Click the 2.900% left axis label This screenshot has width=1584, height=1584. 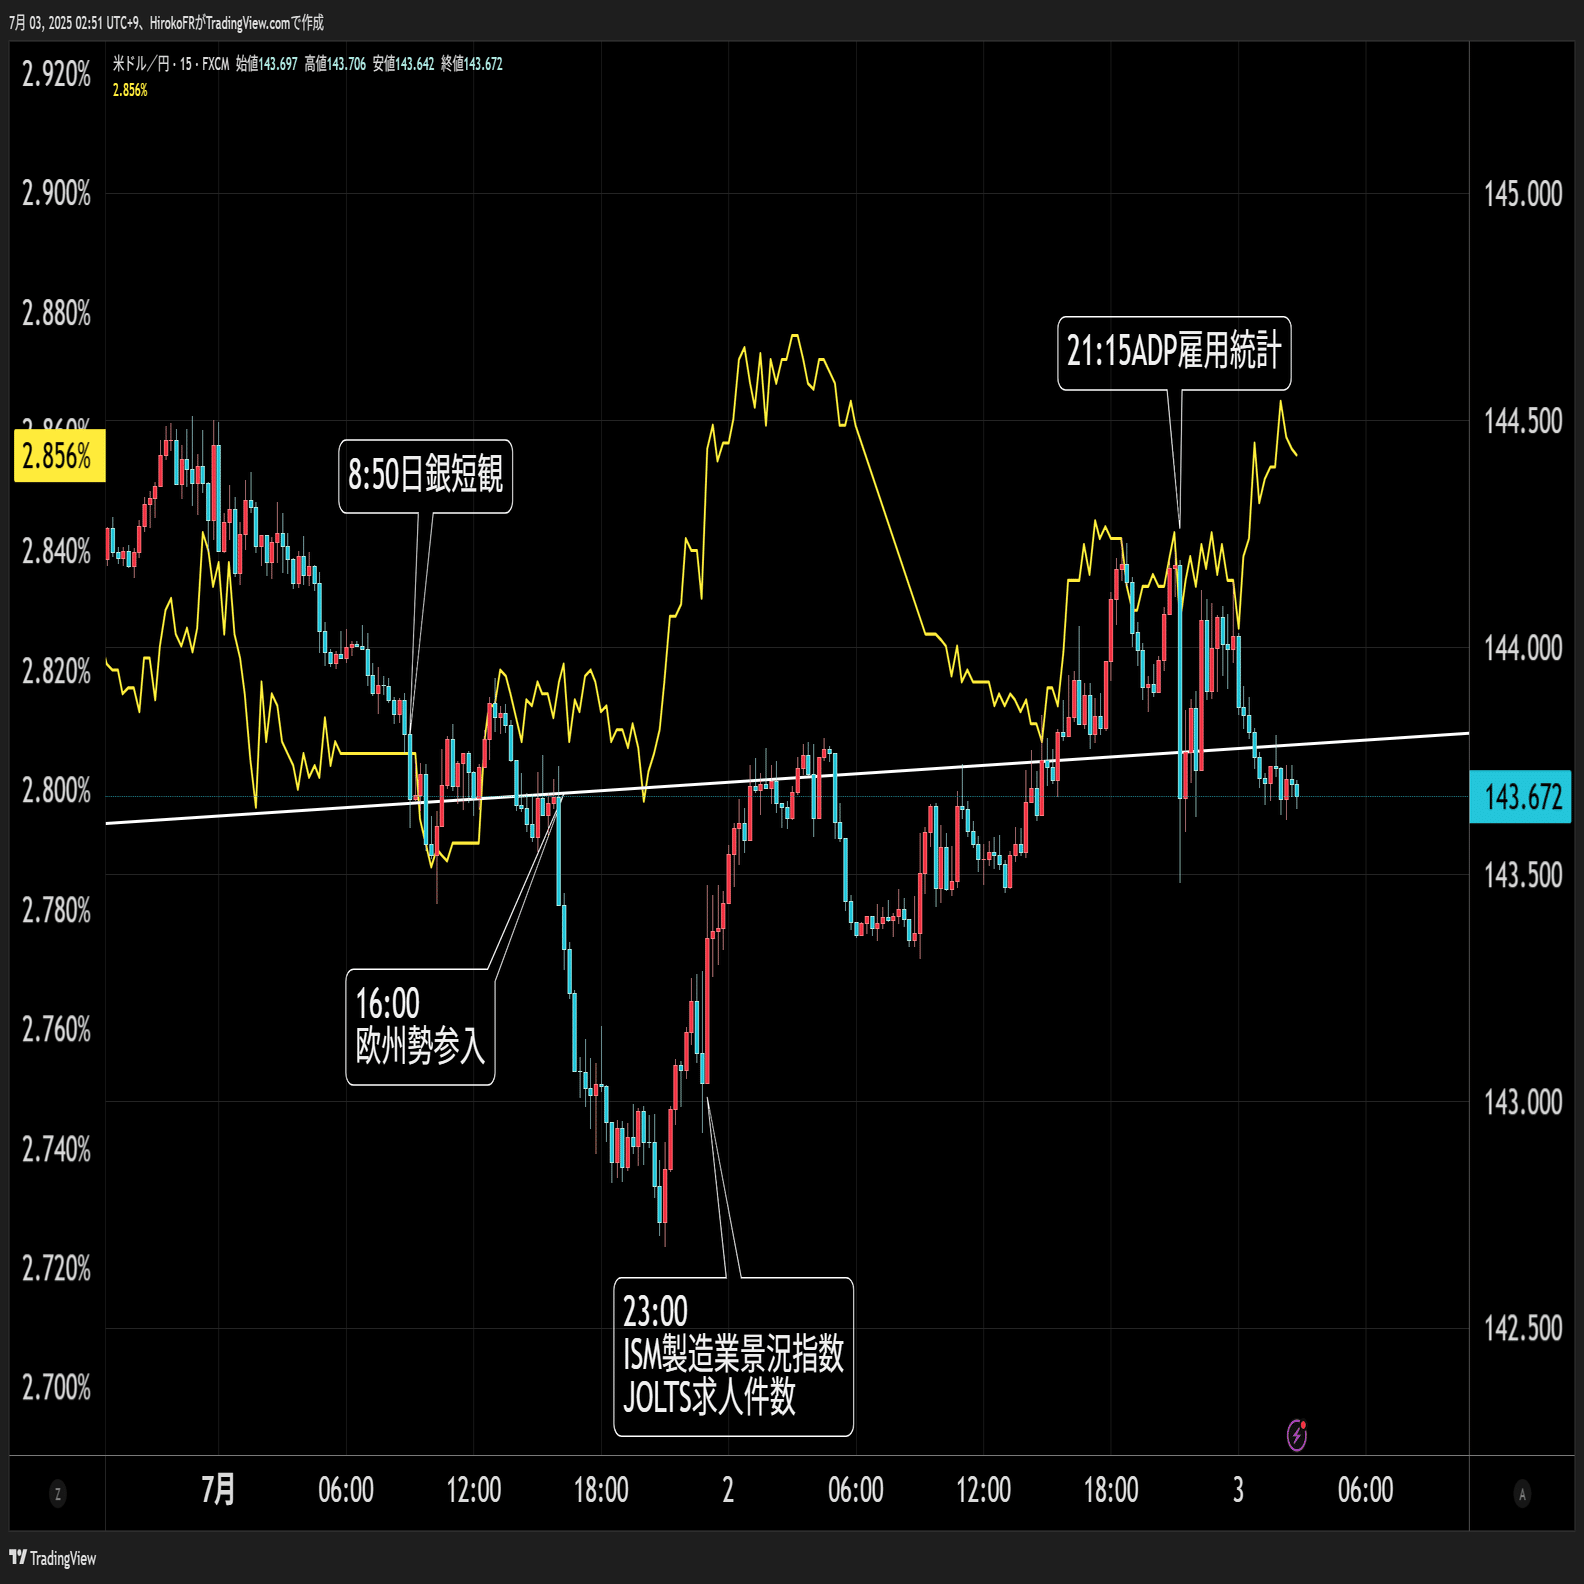[57, 193]
